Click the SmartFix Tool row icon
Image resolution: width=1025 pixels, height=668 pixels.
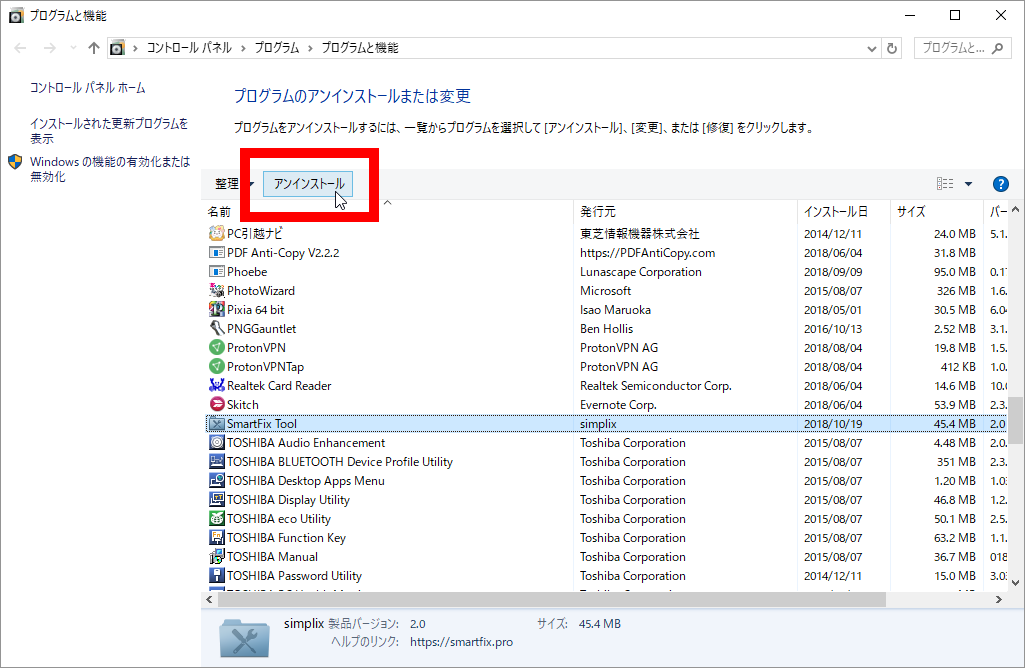coord(216,424)
